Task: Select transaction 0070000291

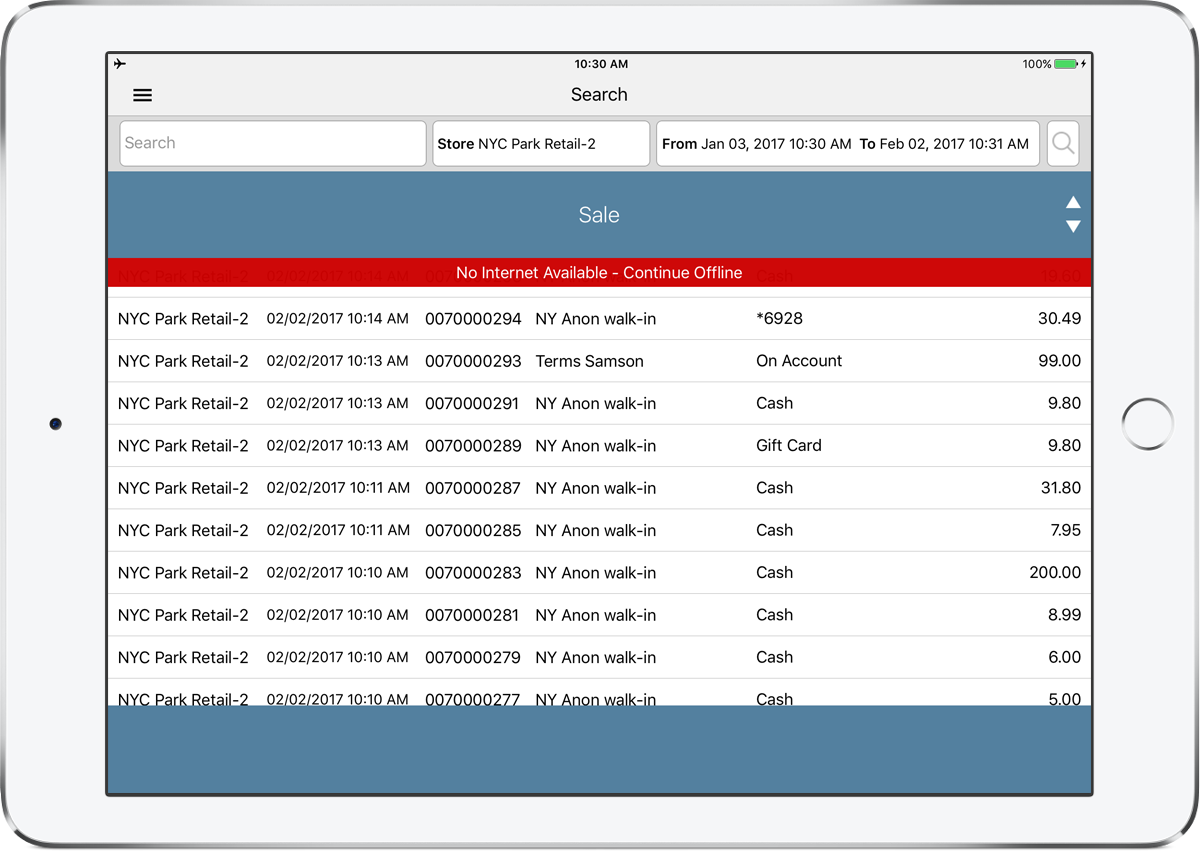Action: [599, 404]
